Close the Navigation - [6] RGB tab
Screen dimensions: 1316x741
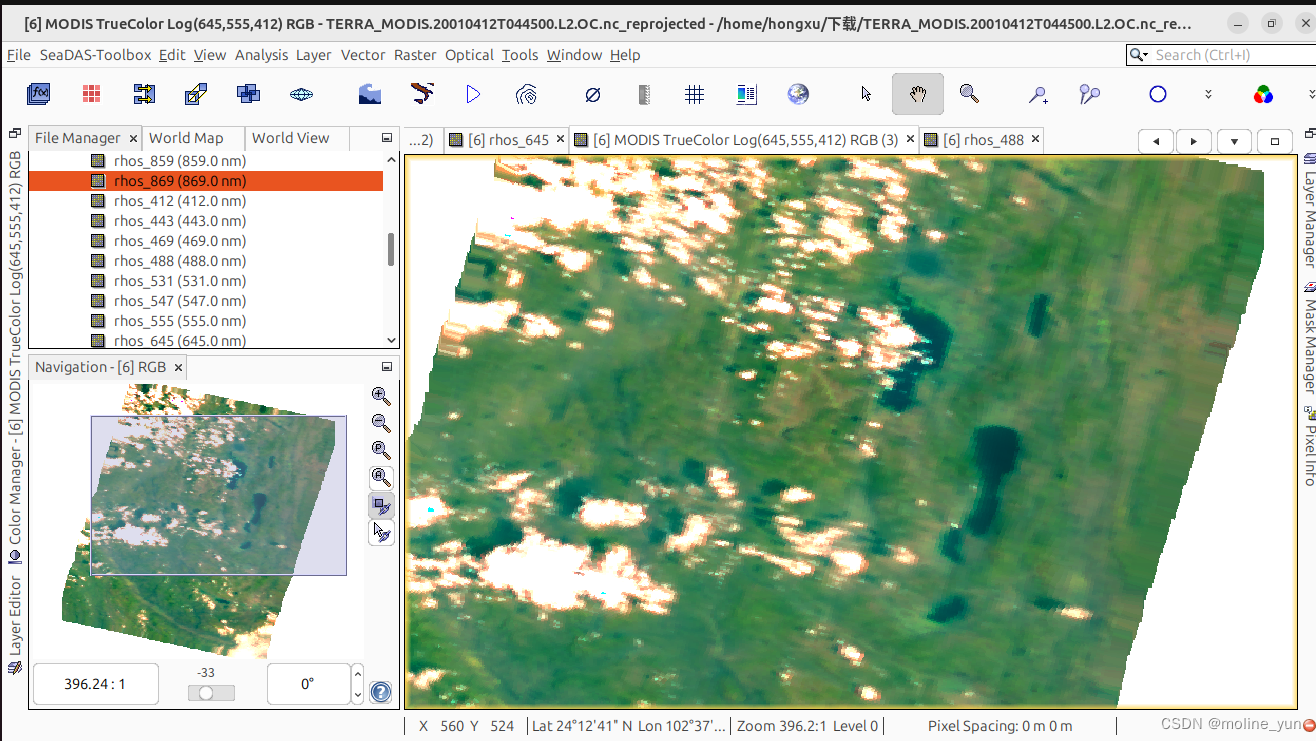click(x=178, y=367)
